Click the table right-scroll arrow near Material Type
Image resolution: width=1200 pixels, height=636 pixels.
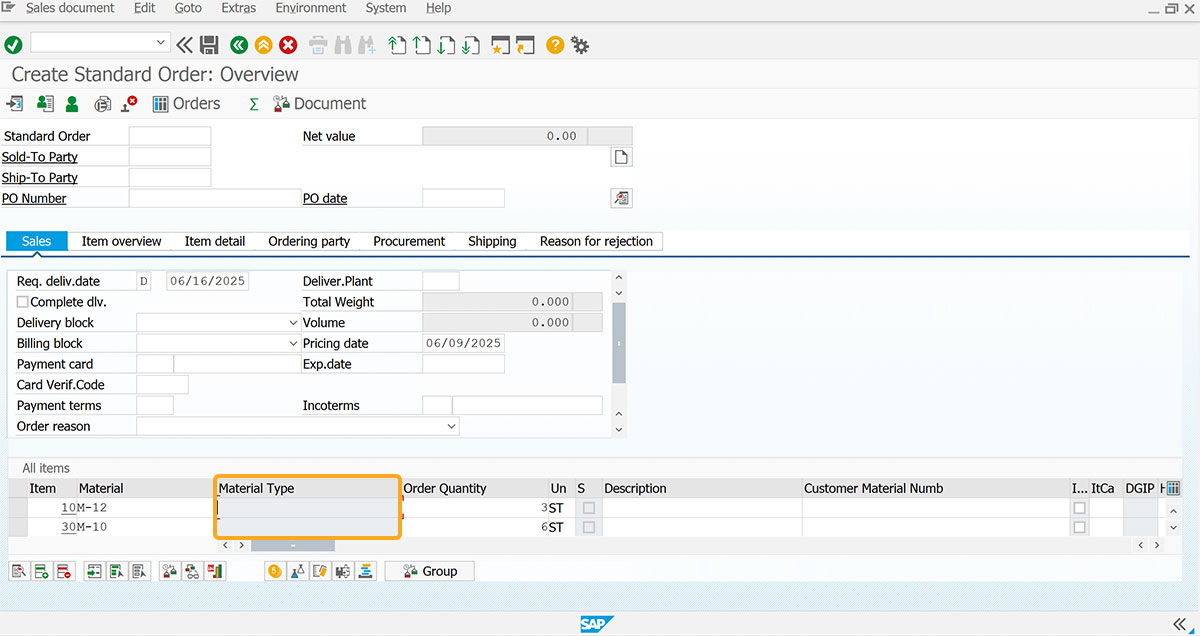242,546
